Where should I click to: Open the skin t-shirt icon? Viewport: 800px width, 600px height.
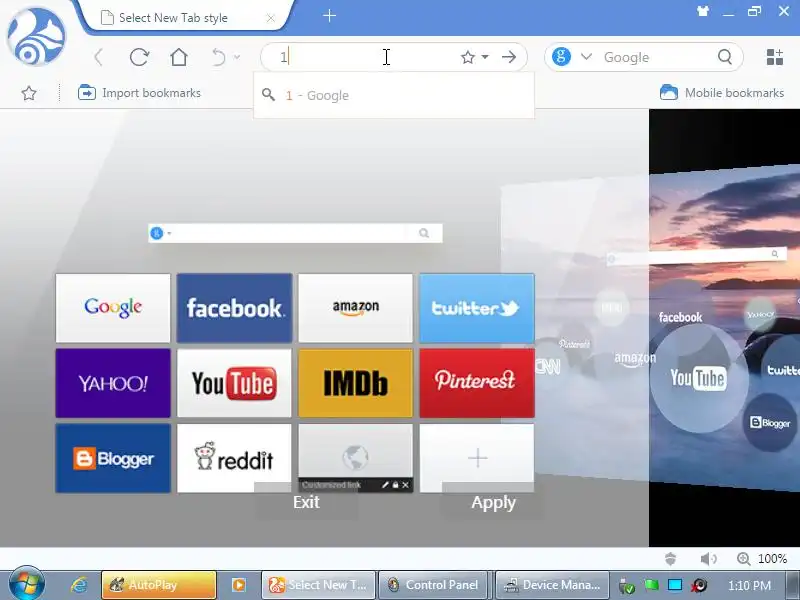click(x=703, y=11)
